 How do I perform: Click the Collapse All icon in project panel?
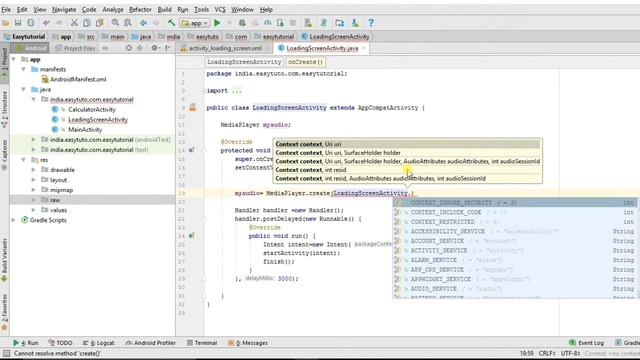pos(140,48)
